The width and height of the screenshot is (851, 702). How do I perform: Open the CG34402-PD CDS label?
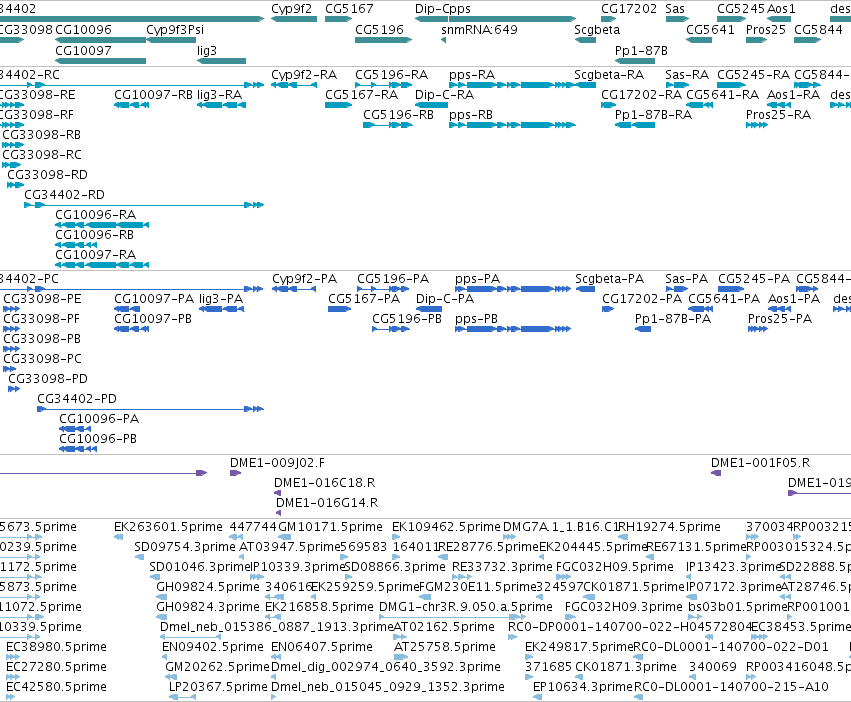click(77, 399)
